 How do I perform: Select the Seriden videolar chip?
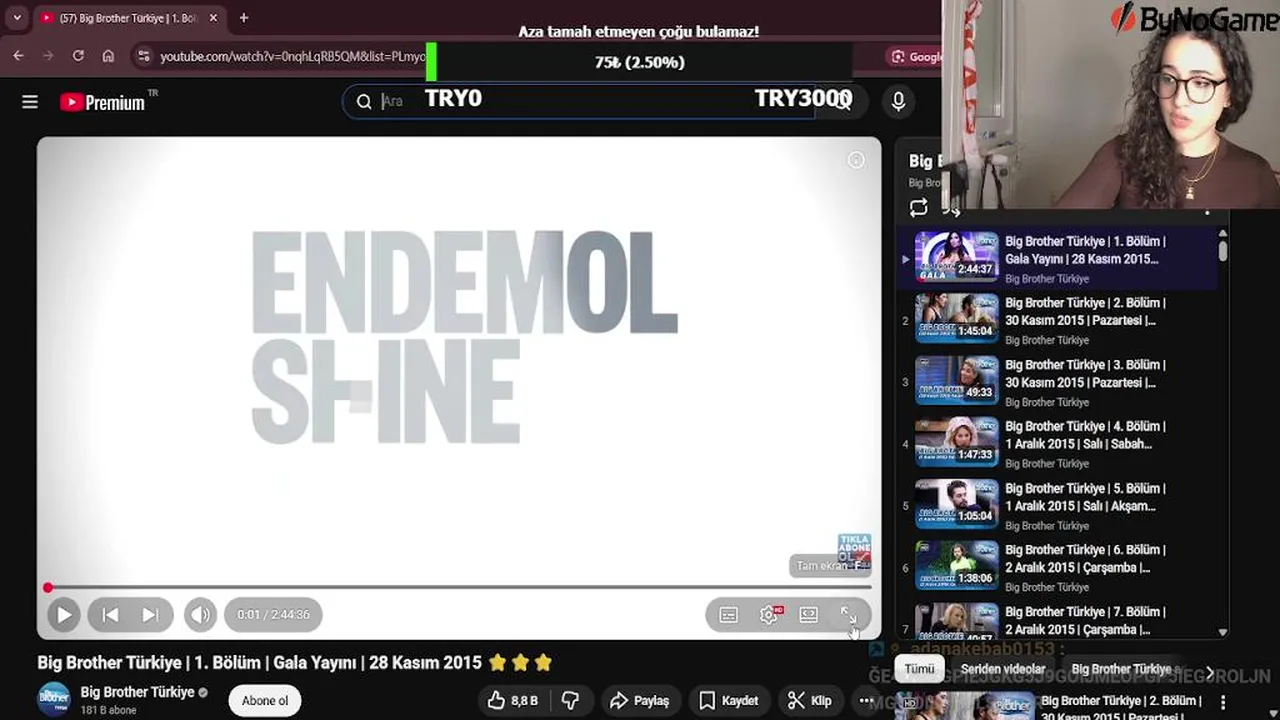coord(1003,670)
